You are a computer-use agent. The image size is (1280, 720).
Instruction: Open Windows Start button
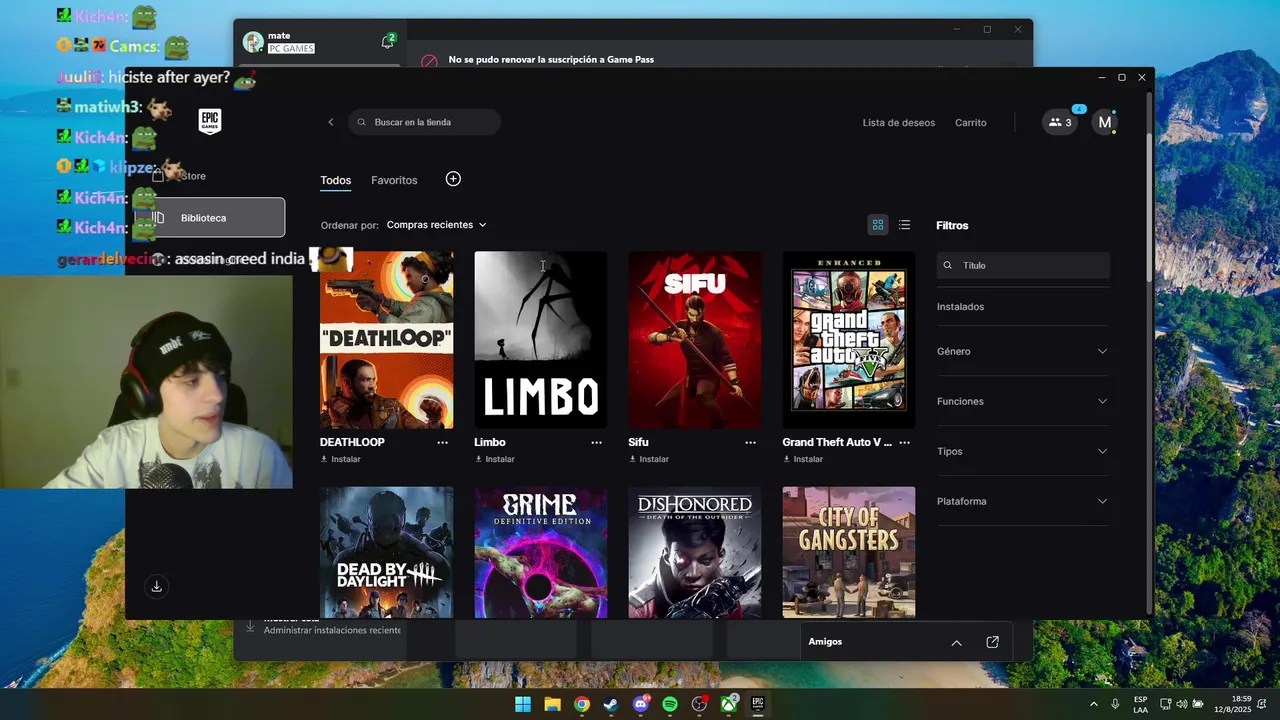(x=523, y=704)
